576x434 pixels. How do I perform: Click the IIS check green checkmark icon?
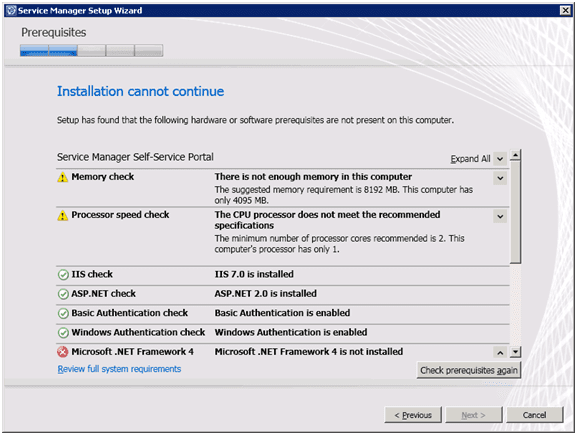click(x=63, y=275)
